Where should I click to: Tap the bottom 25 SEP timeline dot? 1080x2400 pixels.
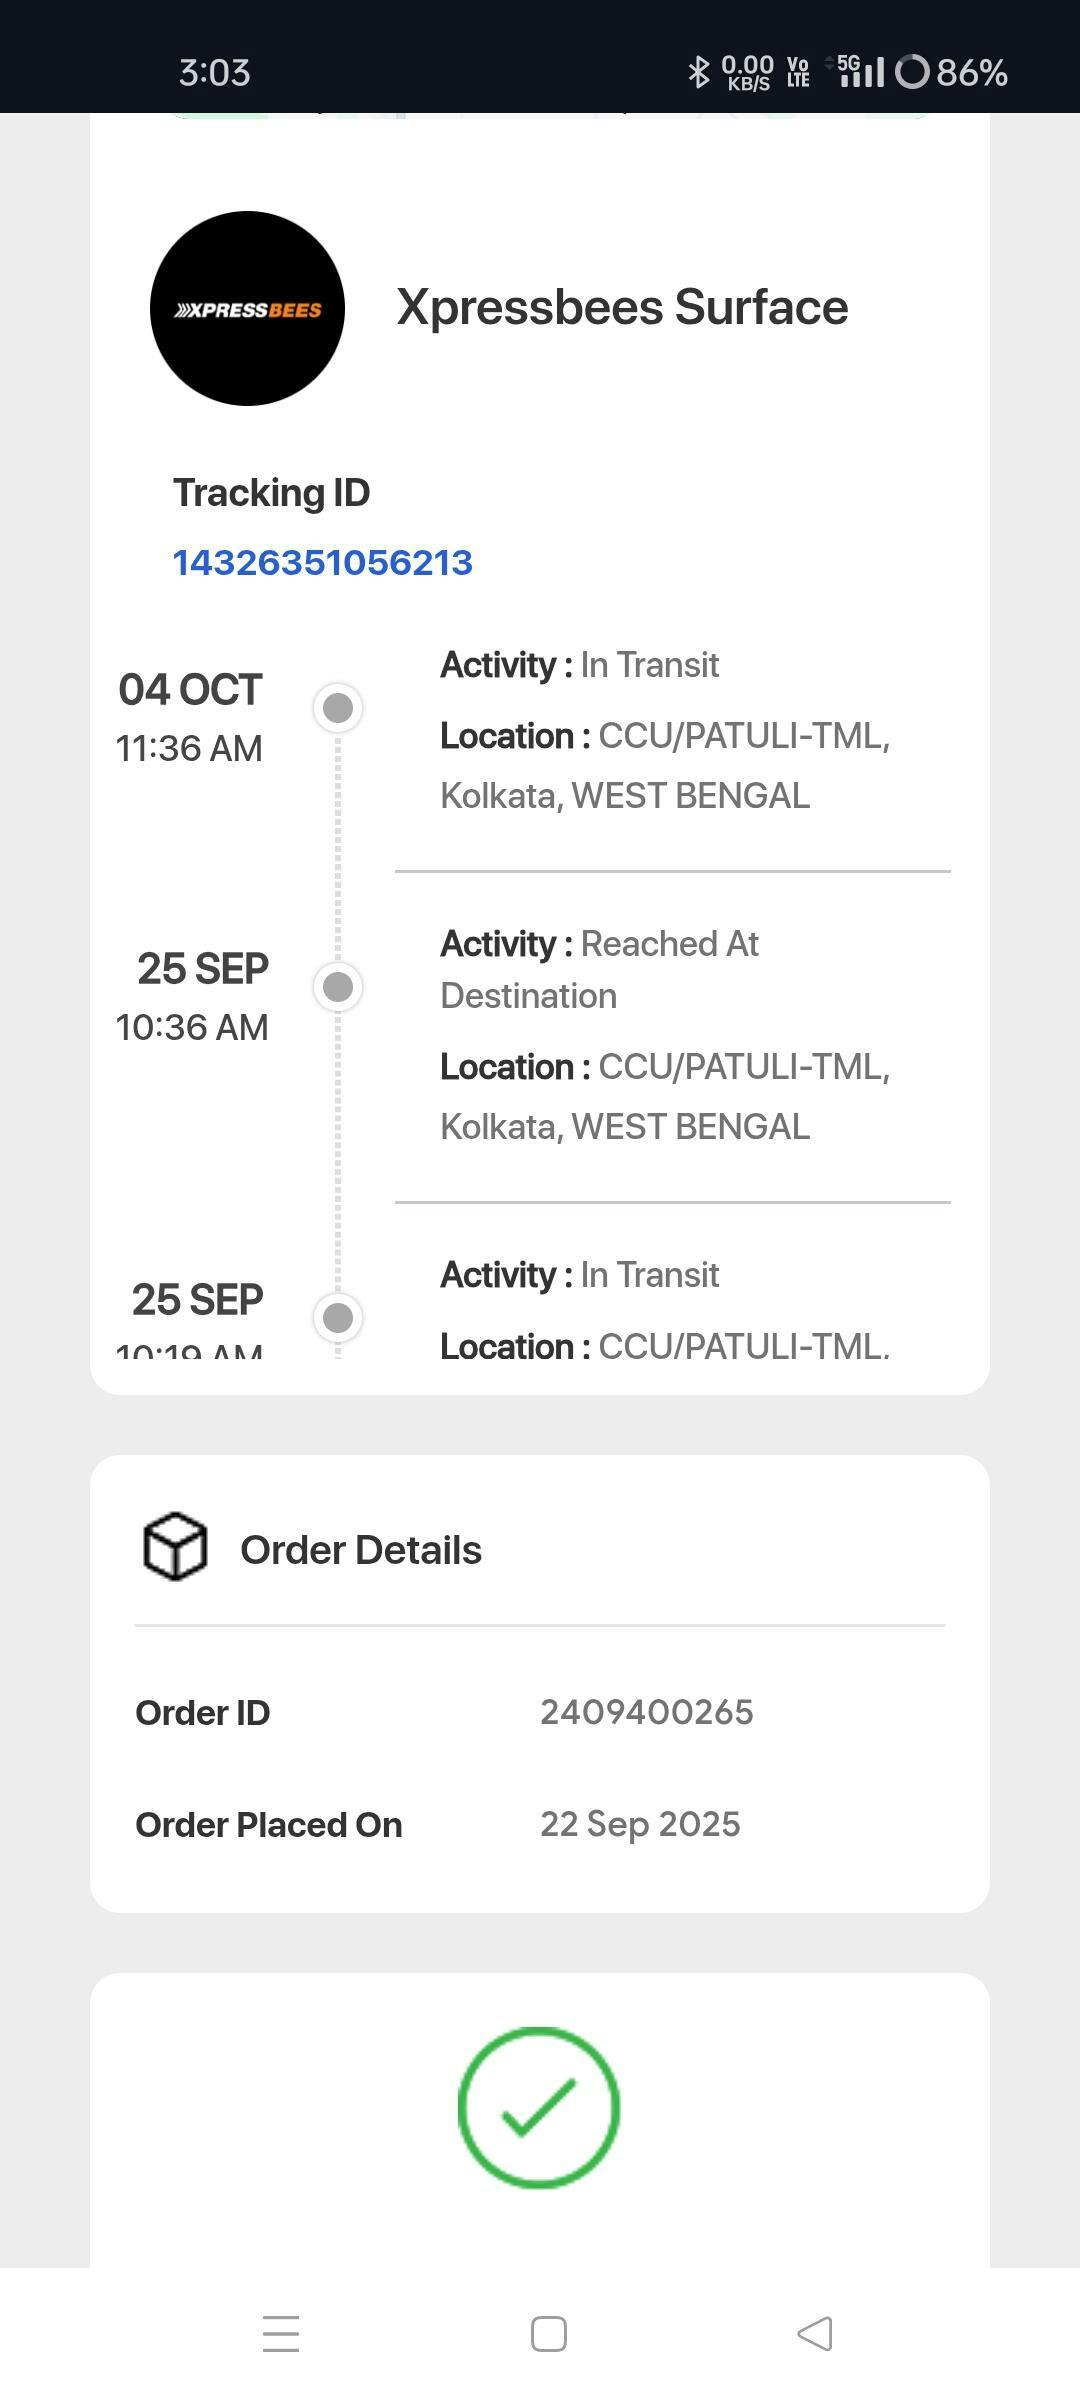338,1317
